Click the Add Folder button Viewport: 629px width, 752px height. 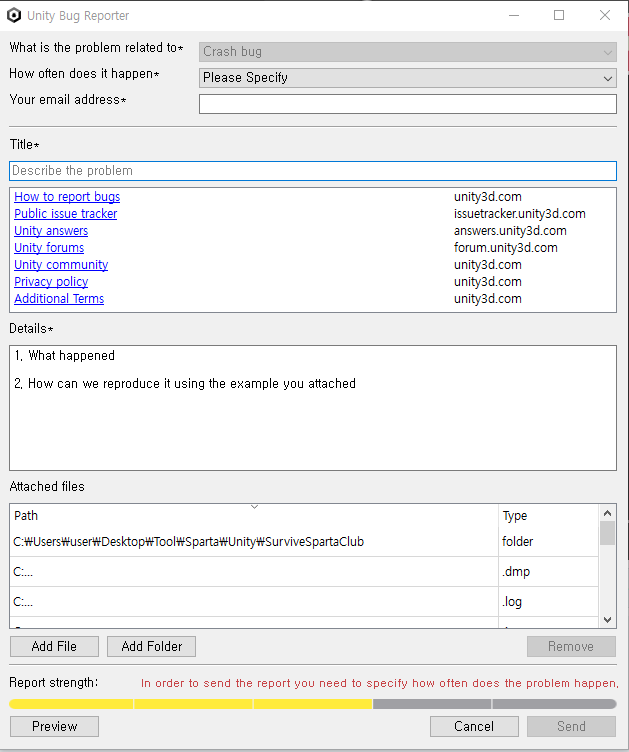151,646
